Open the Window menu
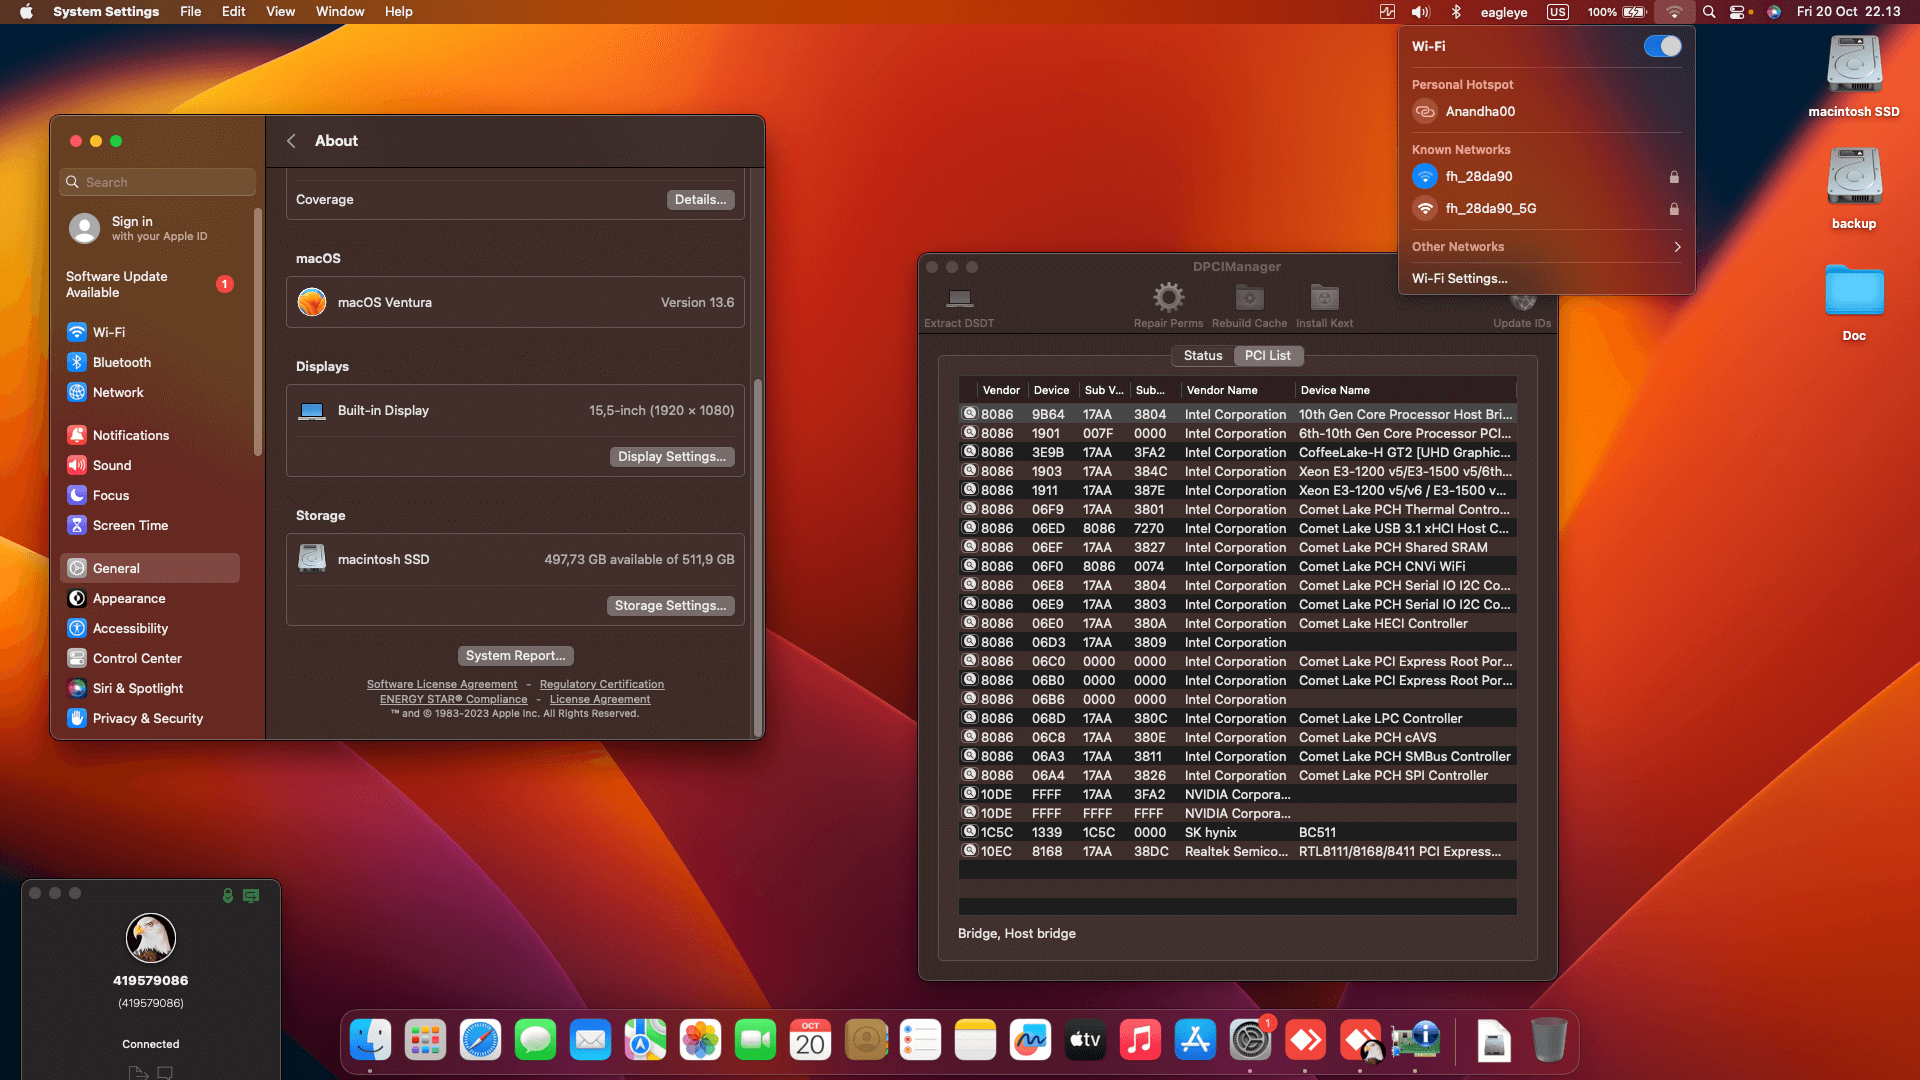This screenshot has height=1080, width=1920. pyautogui.click(x=339, y=12)
